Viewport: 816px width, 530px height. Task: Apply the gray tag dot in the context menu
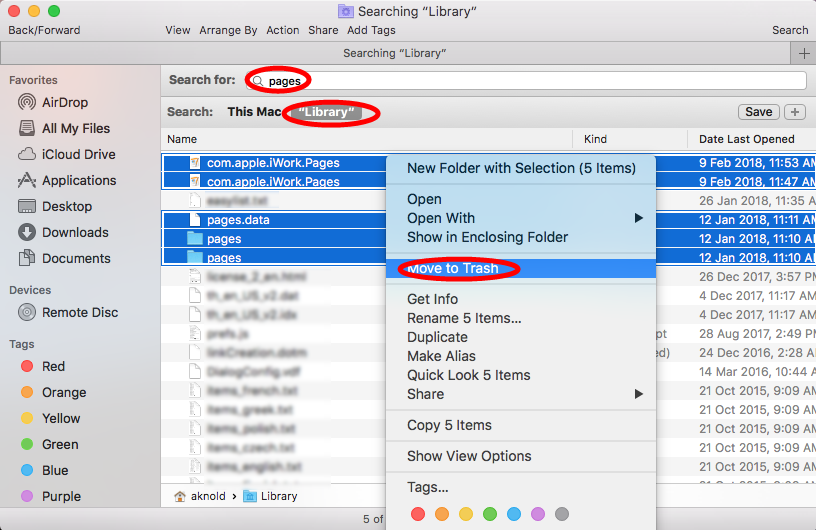click(x=562, y=514)
